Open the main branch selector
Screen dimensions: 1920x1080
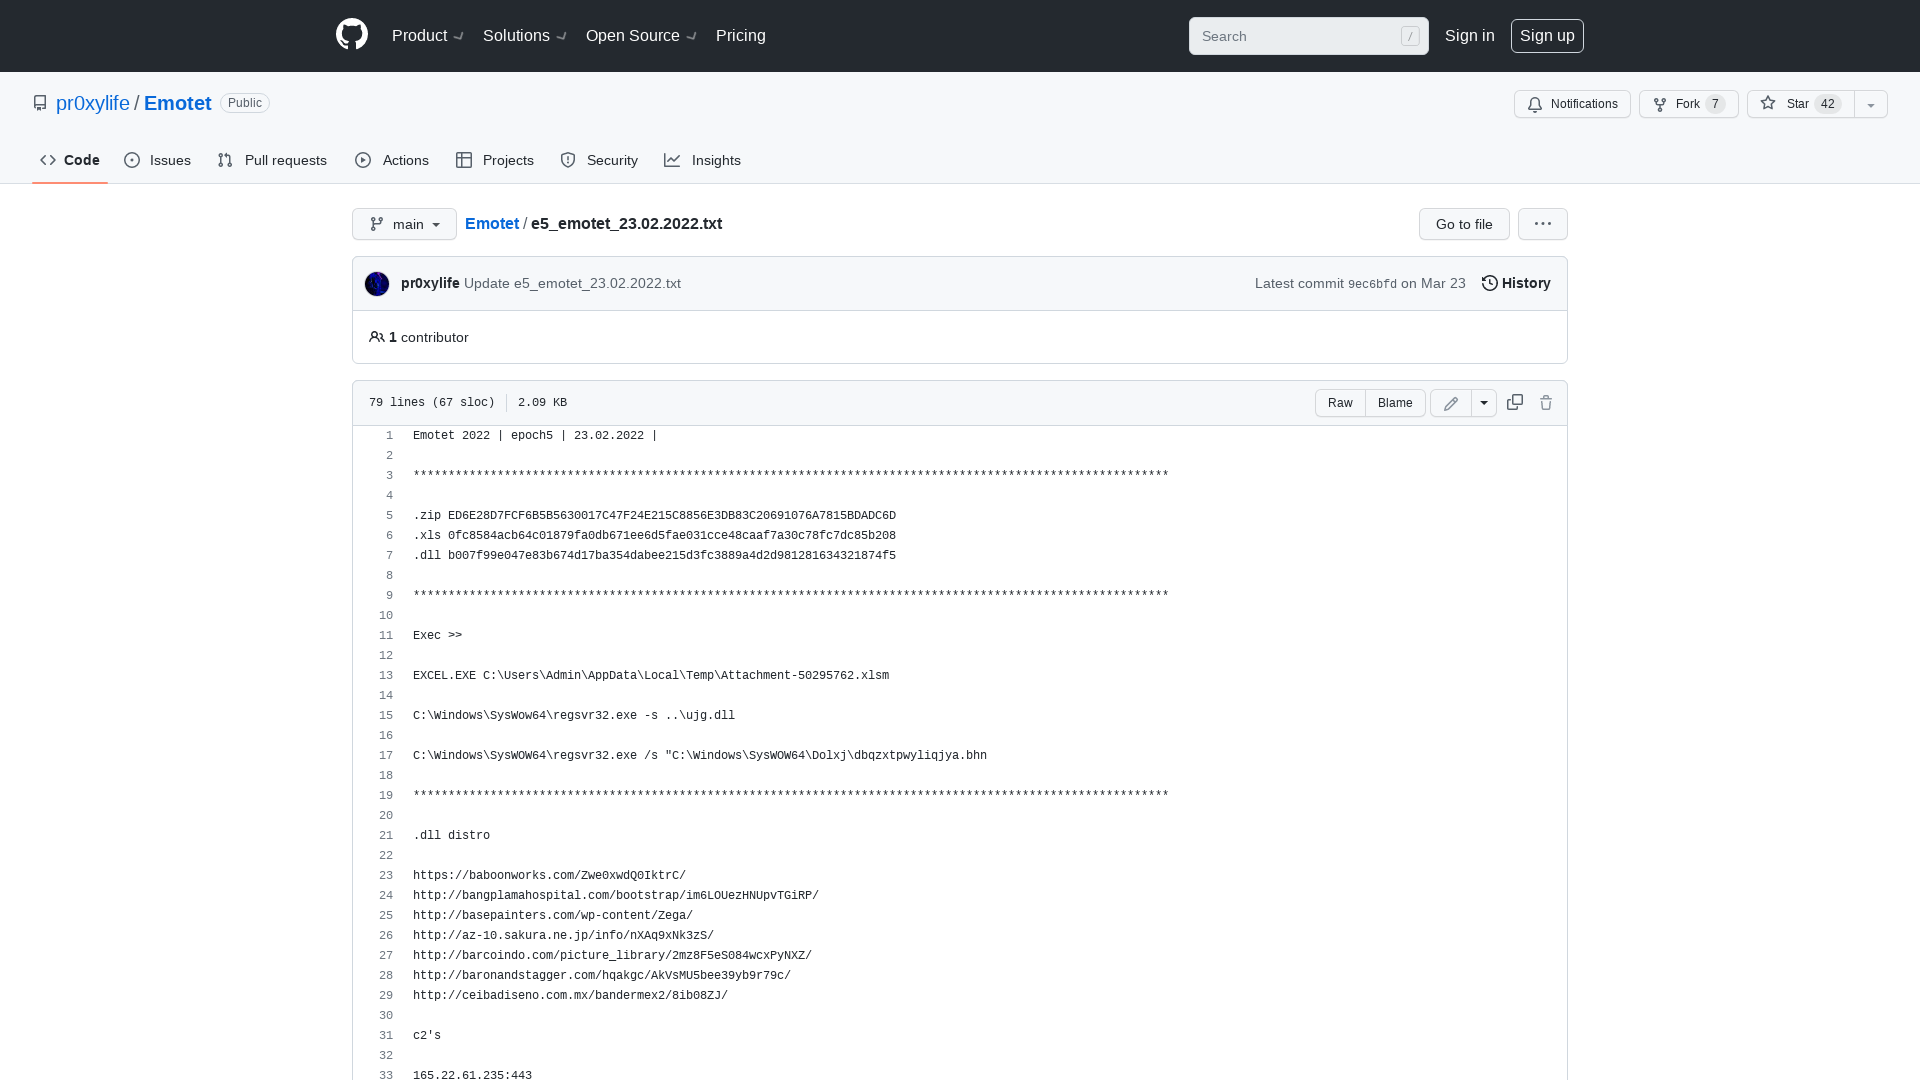coord(404,224)
